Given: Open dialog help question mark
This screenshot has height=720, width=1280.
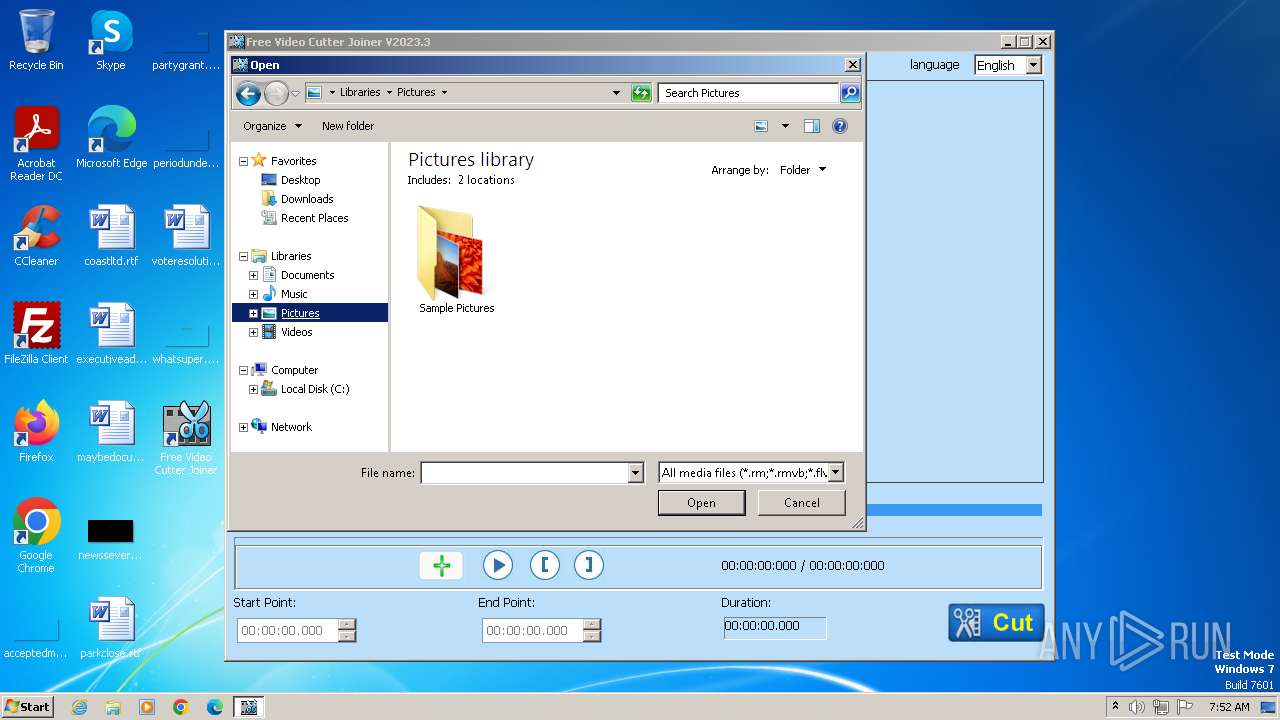Looking at the screenshot, I should (840, 126).
